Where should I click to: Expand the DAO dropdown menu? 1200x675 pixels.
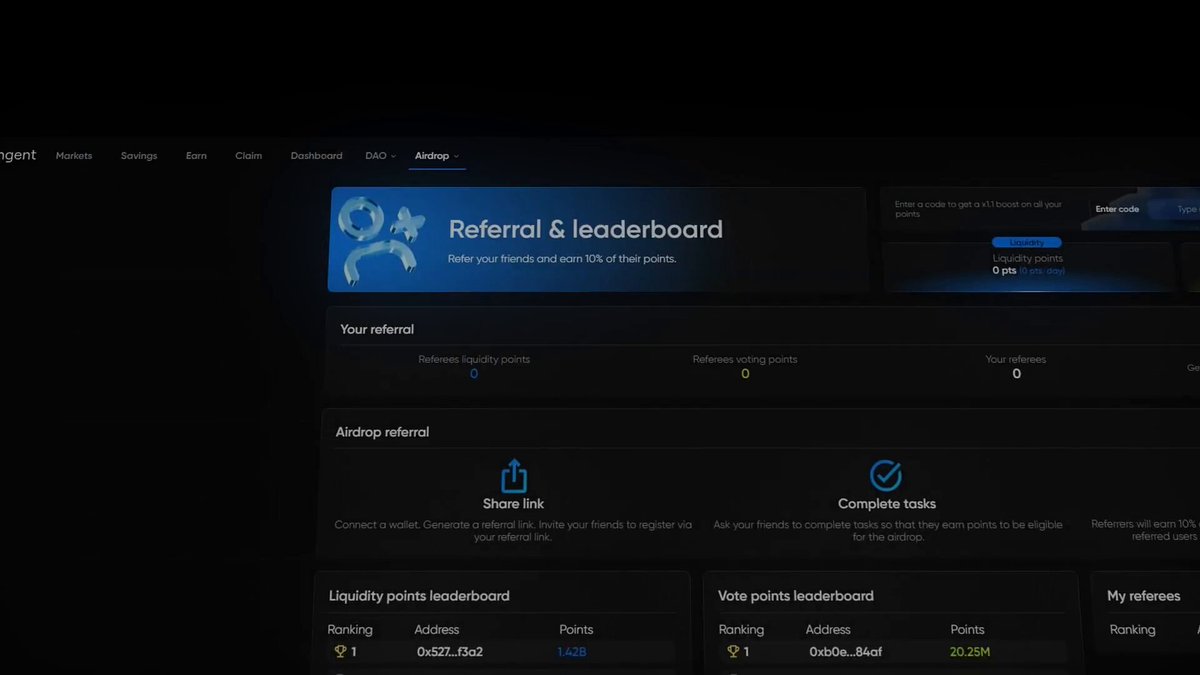click(x=381, y=156)
